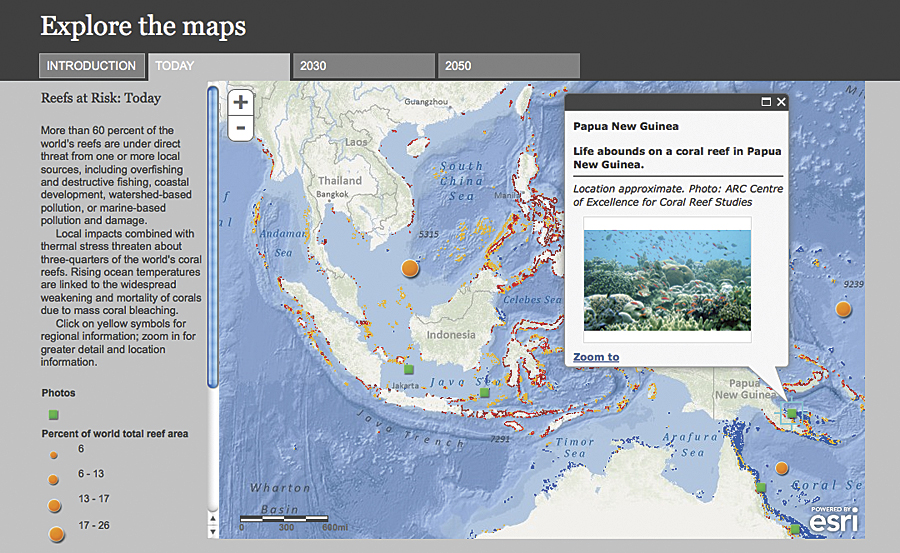Image resolution: width=900 pixels, height=553 pixels.
Task: Open green photo marker near Jakarta
Action: (409, 369)
